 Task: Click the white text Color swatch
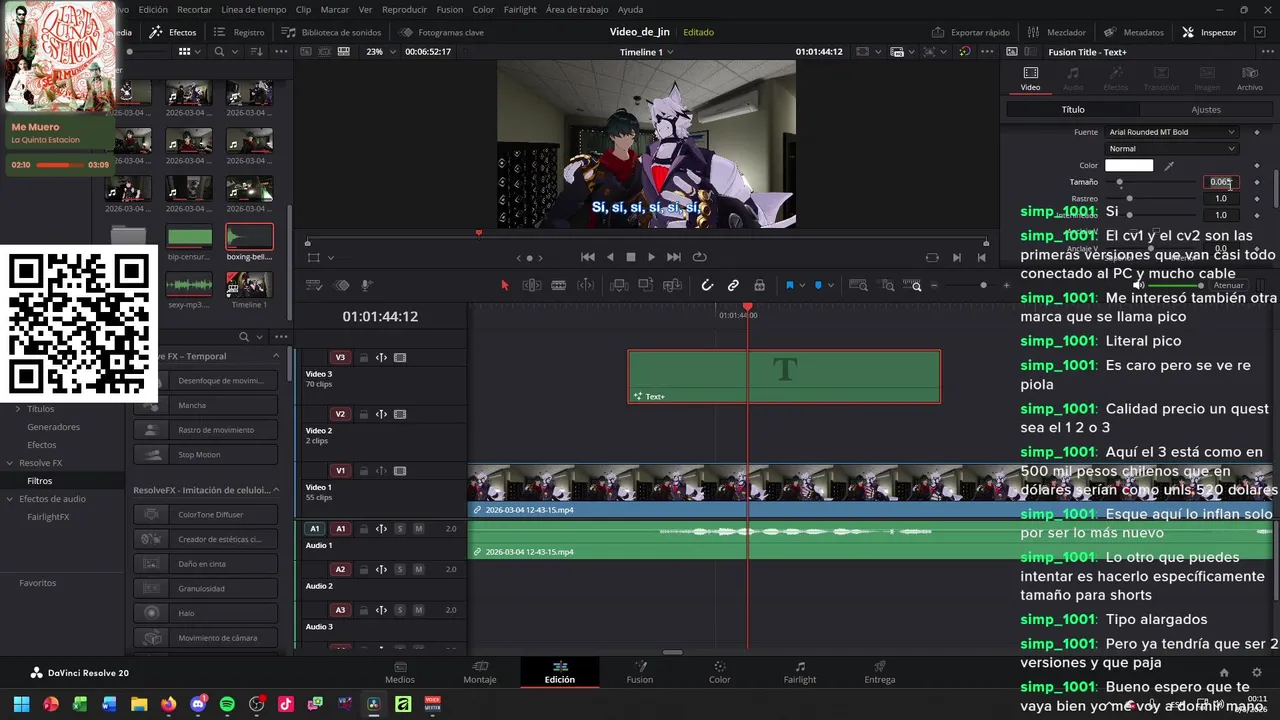tap(1128, 166)
